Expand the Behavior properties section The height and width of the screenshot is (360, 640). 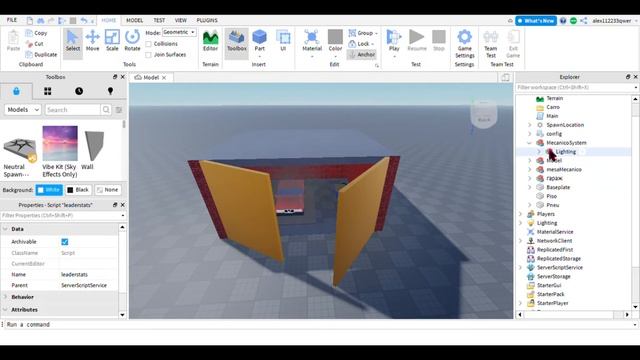(x=5, y=297)
